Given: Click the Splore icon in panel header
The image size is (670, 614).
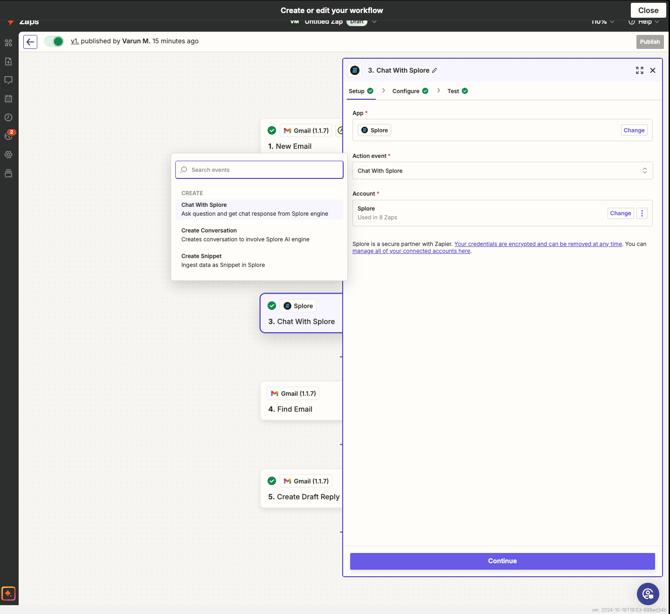Looking at the screenshot, I should pyautogui.click(x=355, y=71).
